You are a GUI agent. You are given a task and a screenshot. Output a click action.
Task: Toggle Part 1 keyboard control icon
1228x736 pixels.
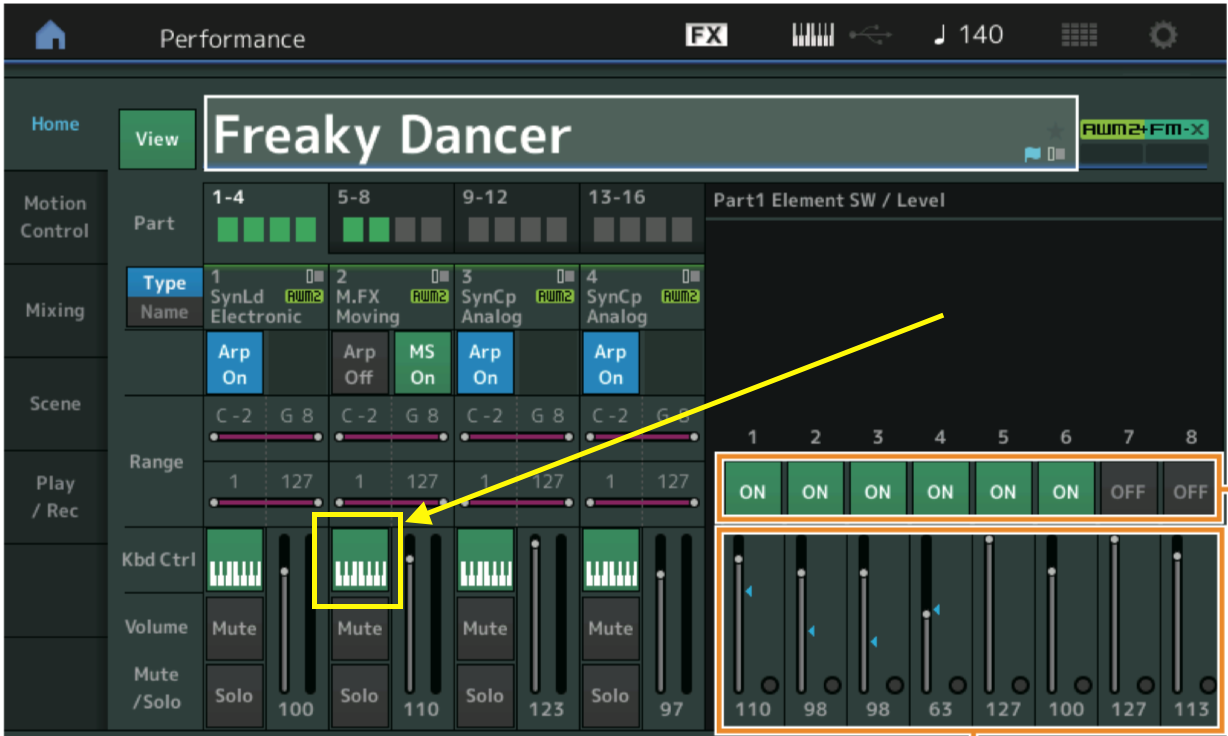click(x=234, y=559)
